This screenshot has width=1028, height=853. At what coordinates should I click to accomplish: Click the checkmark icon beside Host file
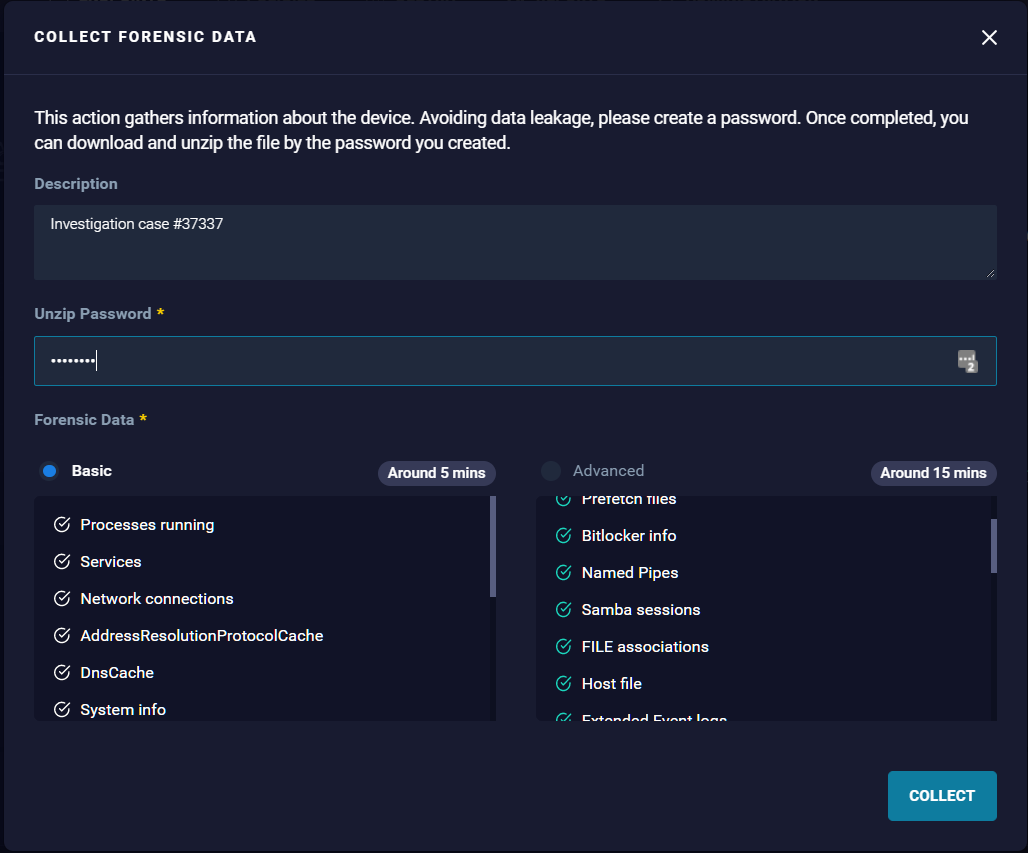pyautogui.click(x=562, y=683)
